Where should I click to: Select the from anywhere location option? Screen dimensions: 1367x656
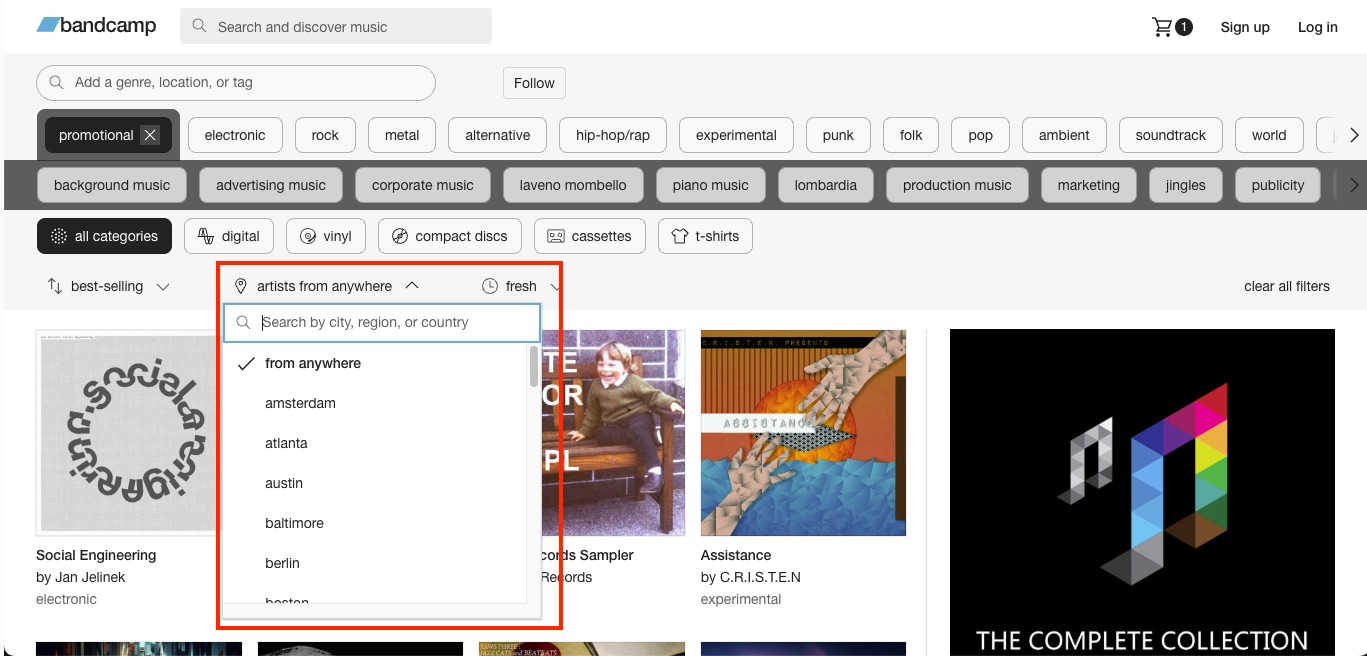tap(312, 363)
